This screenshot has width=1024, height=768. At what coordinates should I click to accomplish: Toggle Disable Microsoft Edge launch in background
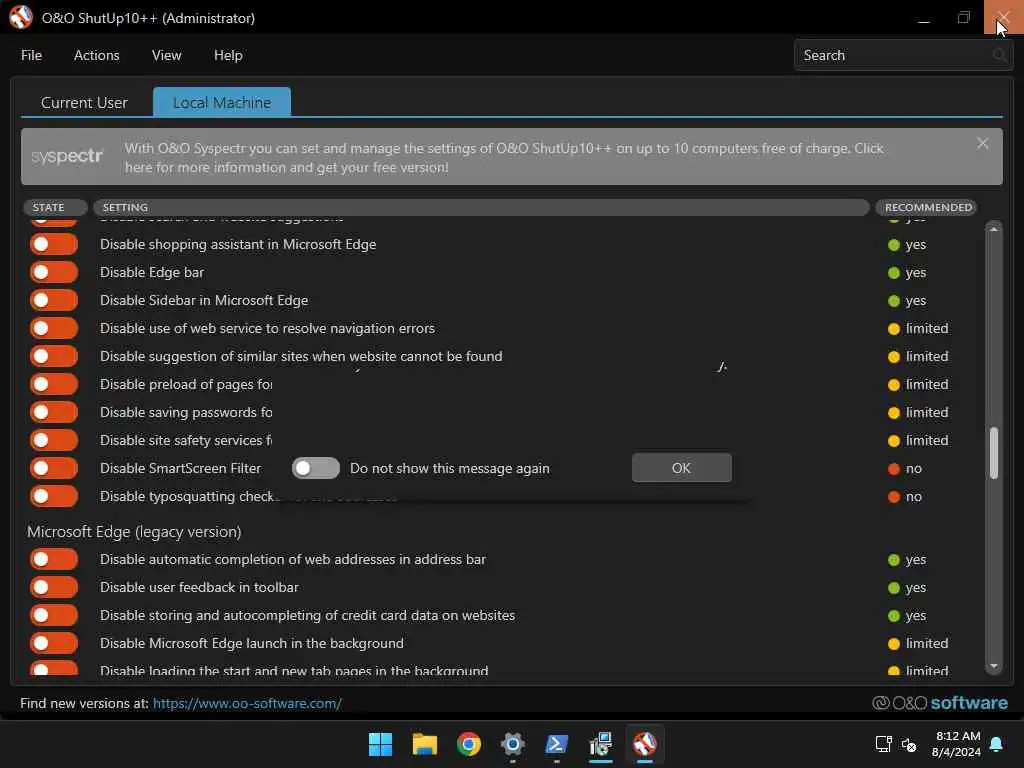[54, 643]
